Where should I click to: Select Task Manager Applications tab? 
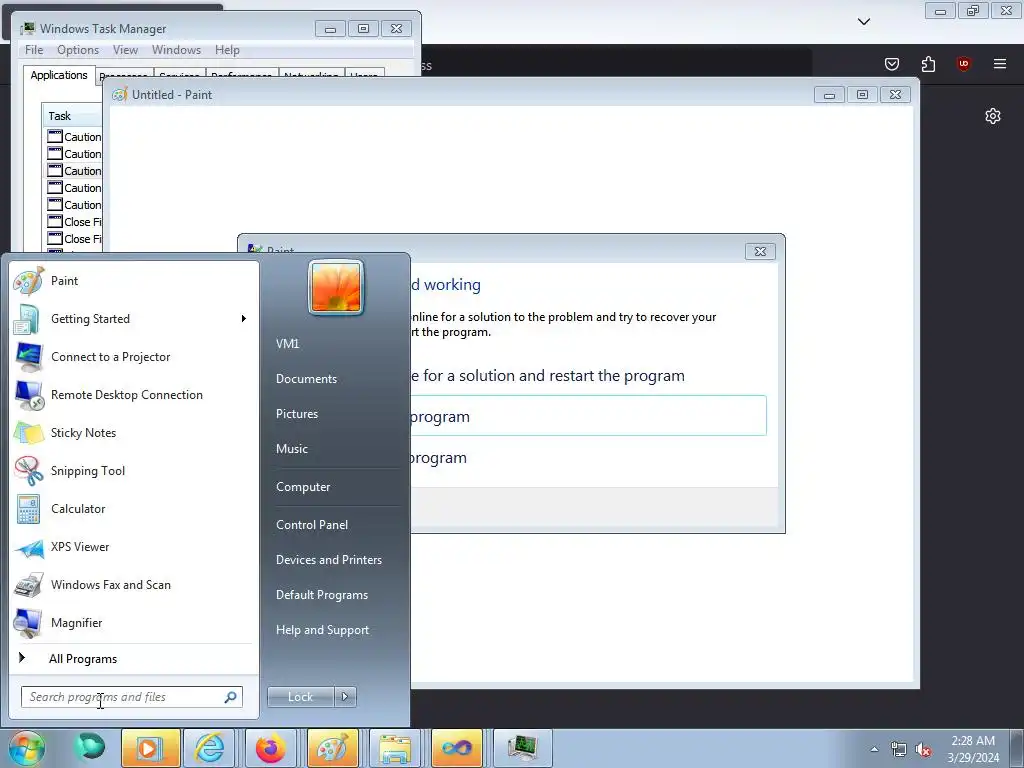coord(59,75)
